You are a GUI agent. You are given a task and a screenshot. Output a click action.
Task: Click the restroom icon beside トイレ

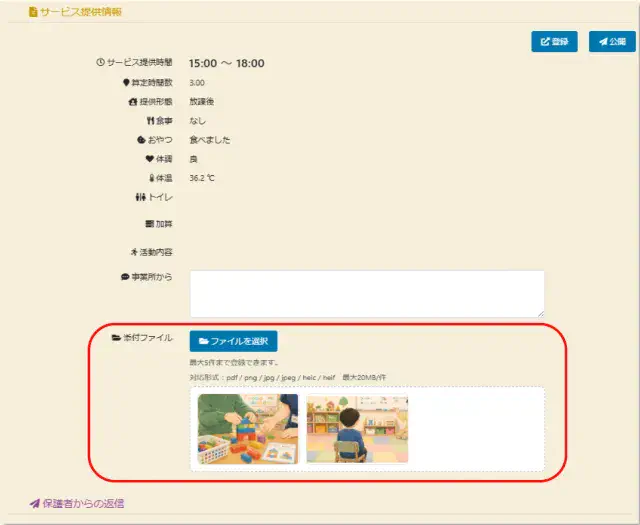pyautogui.click(x=140, y=197)
